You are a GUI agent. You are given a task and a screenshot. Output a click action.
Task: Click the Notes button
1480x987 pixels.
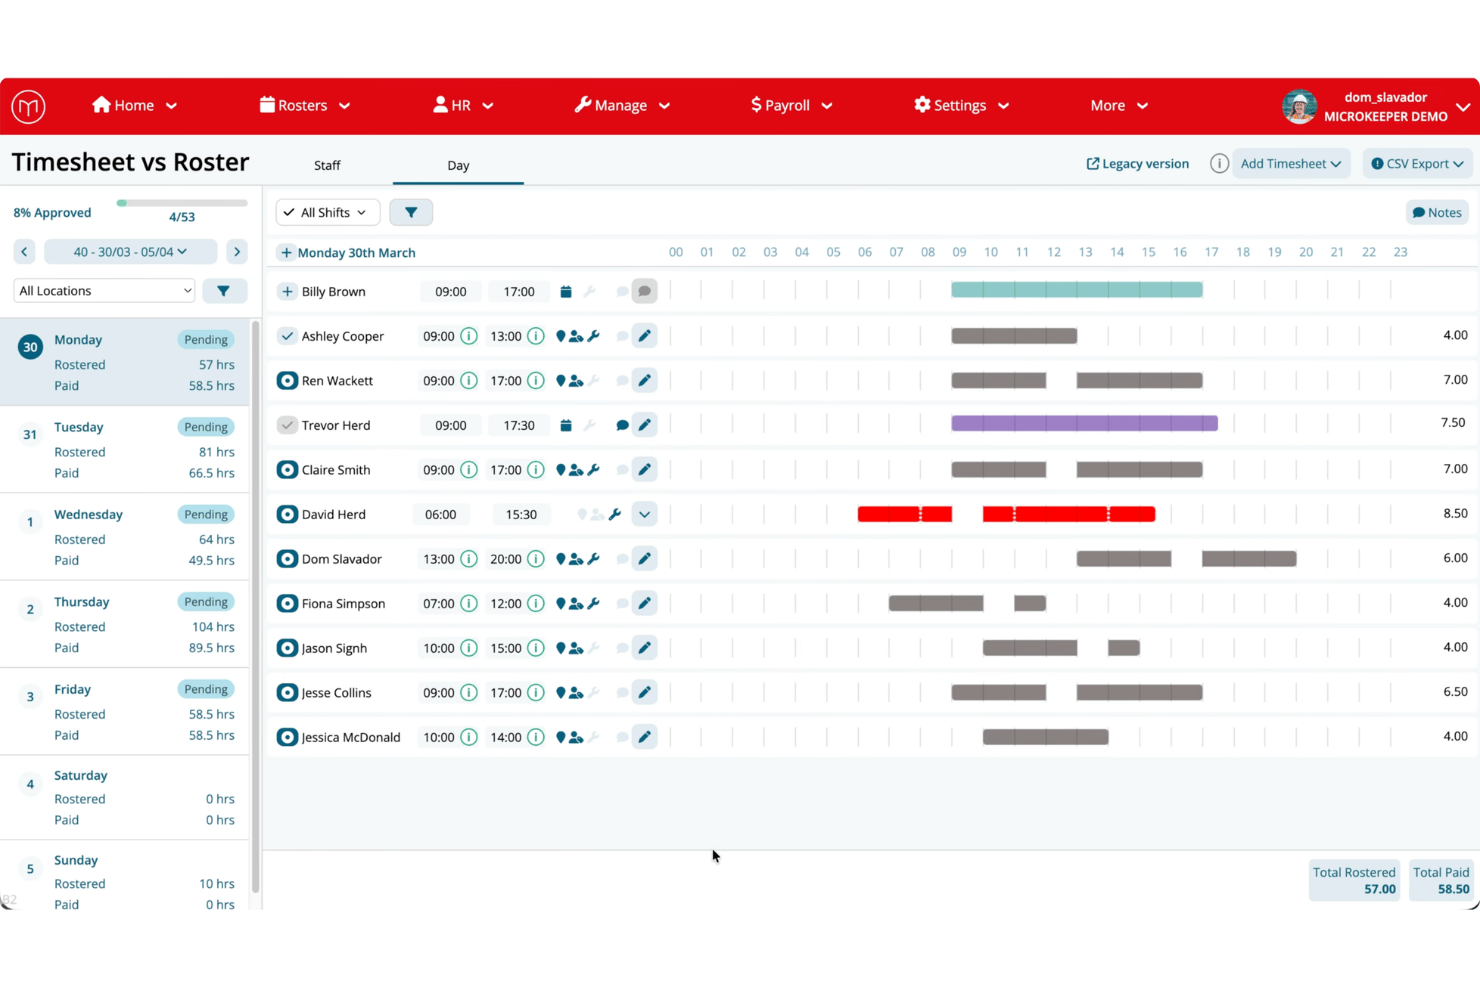point(1437,212)
